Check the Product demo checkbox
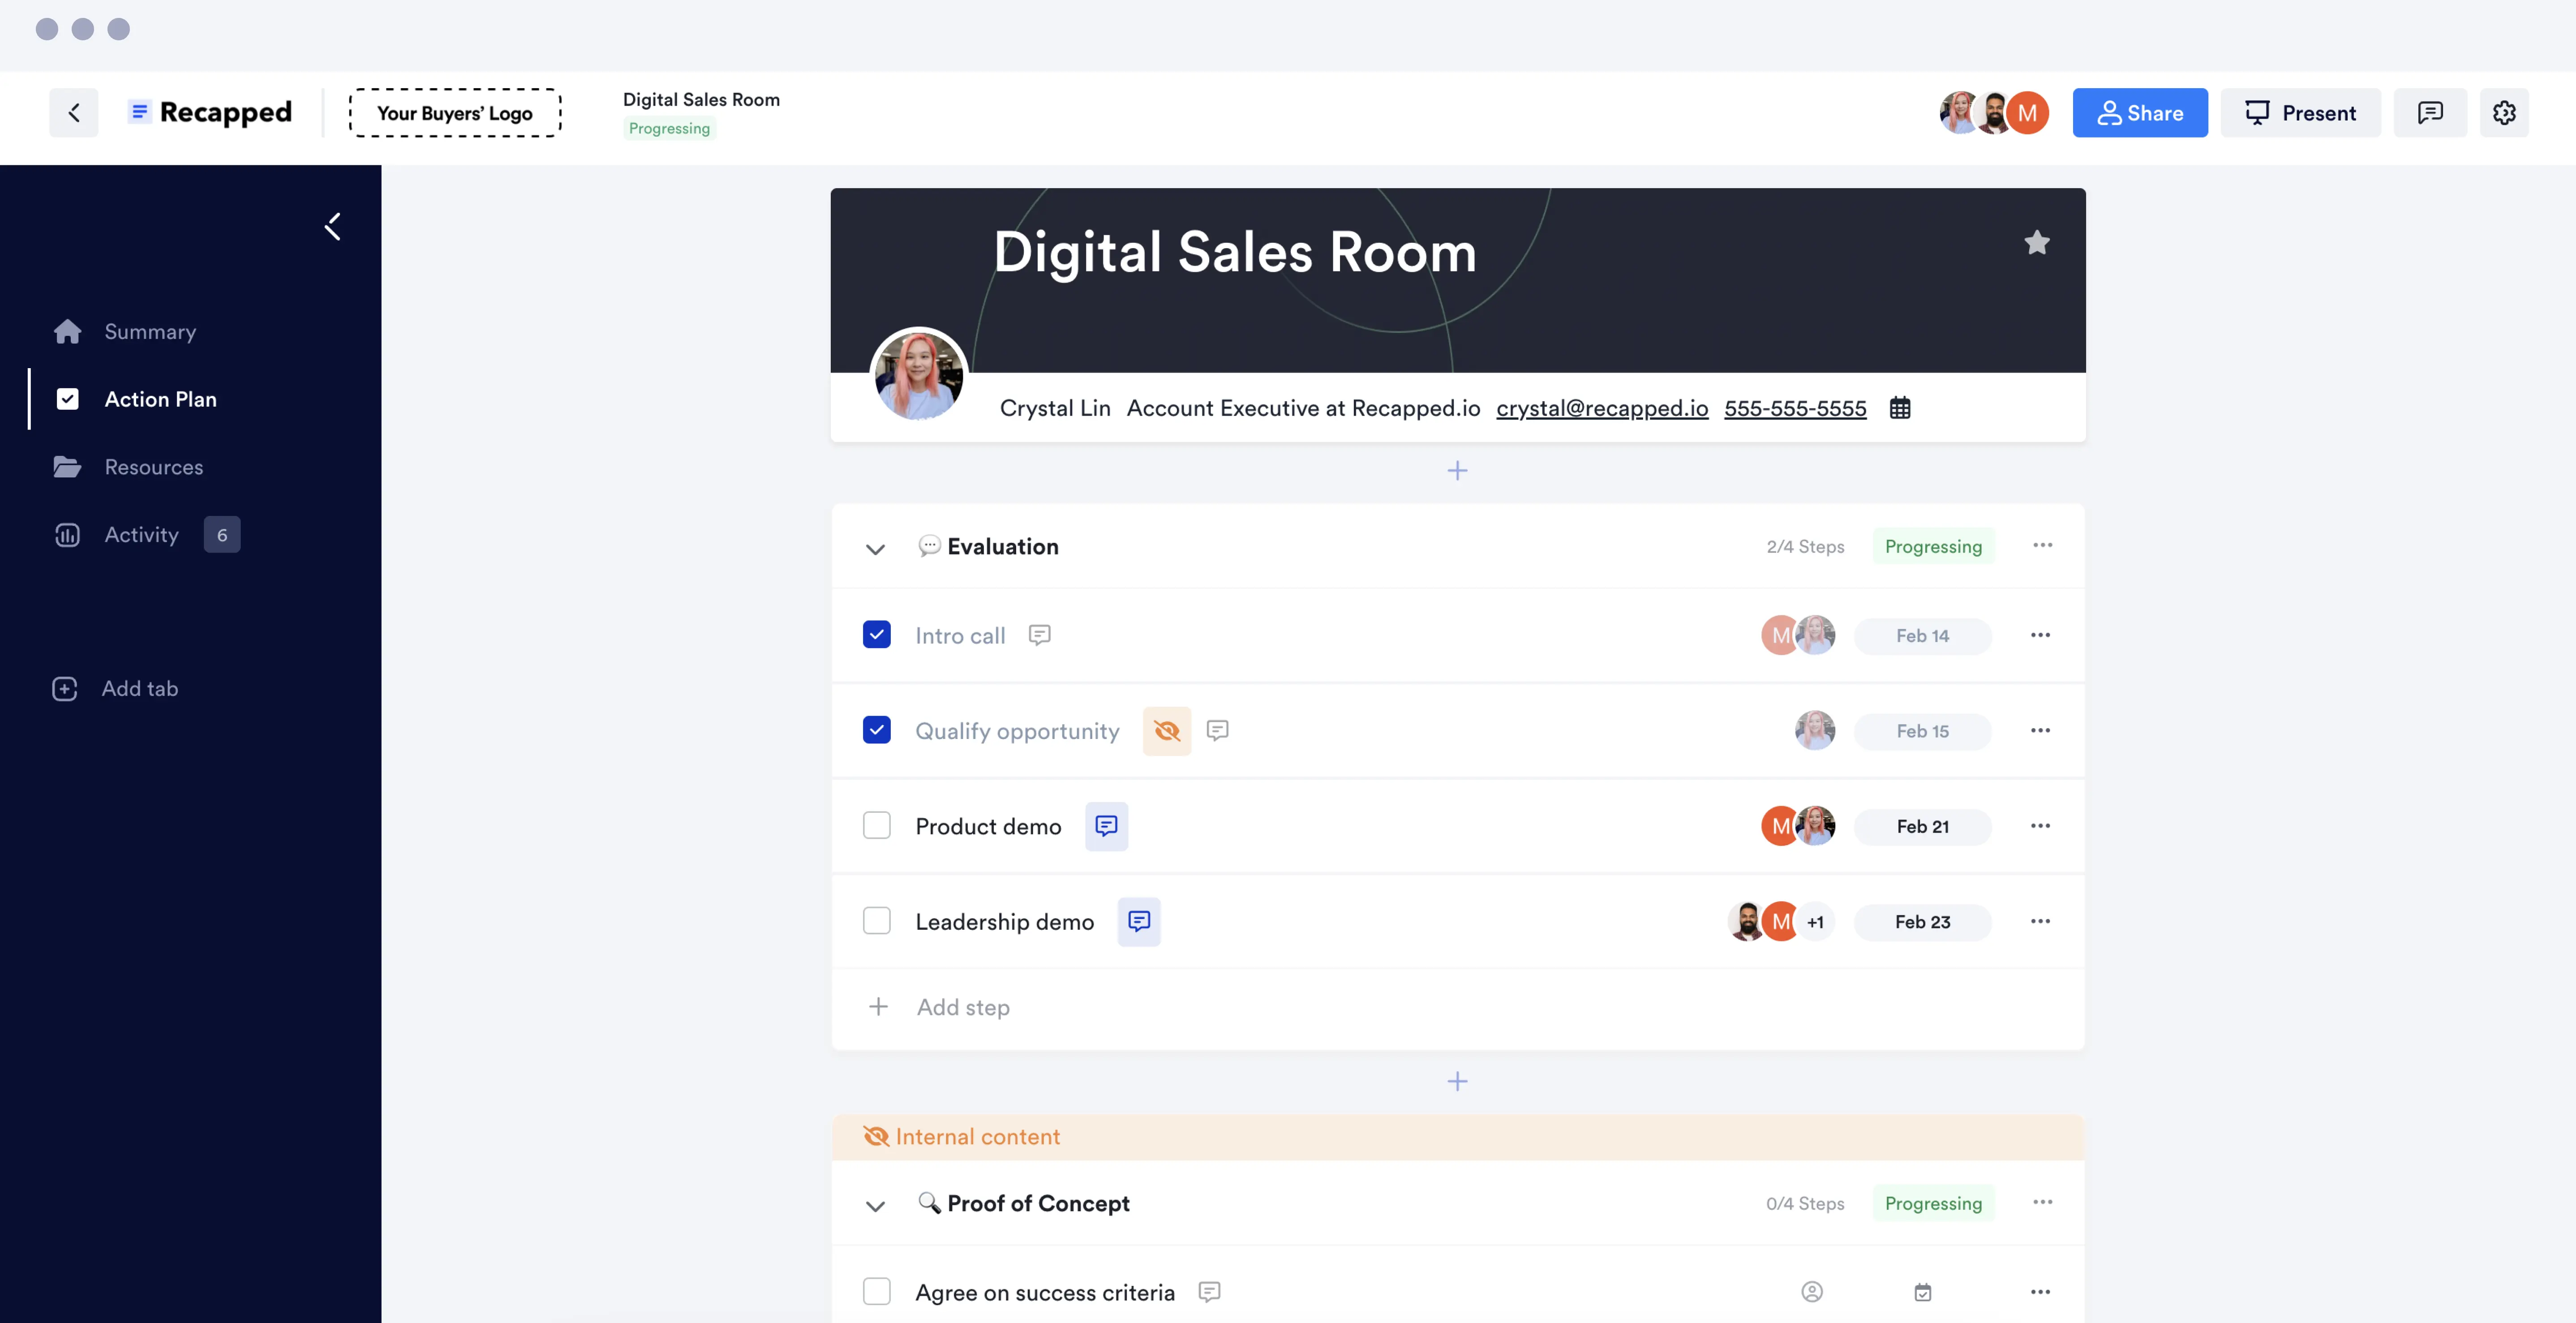The image size is (2576, 1323). point(877,826)
